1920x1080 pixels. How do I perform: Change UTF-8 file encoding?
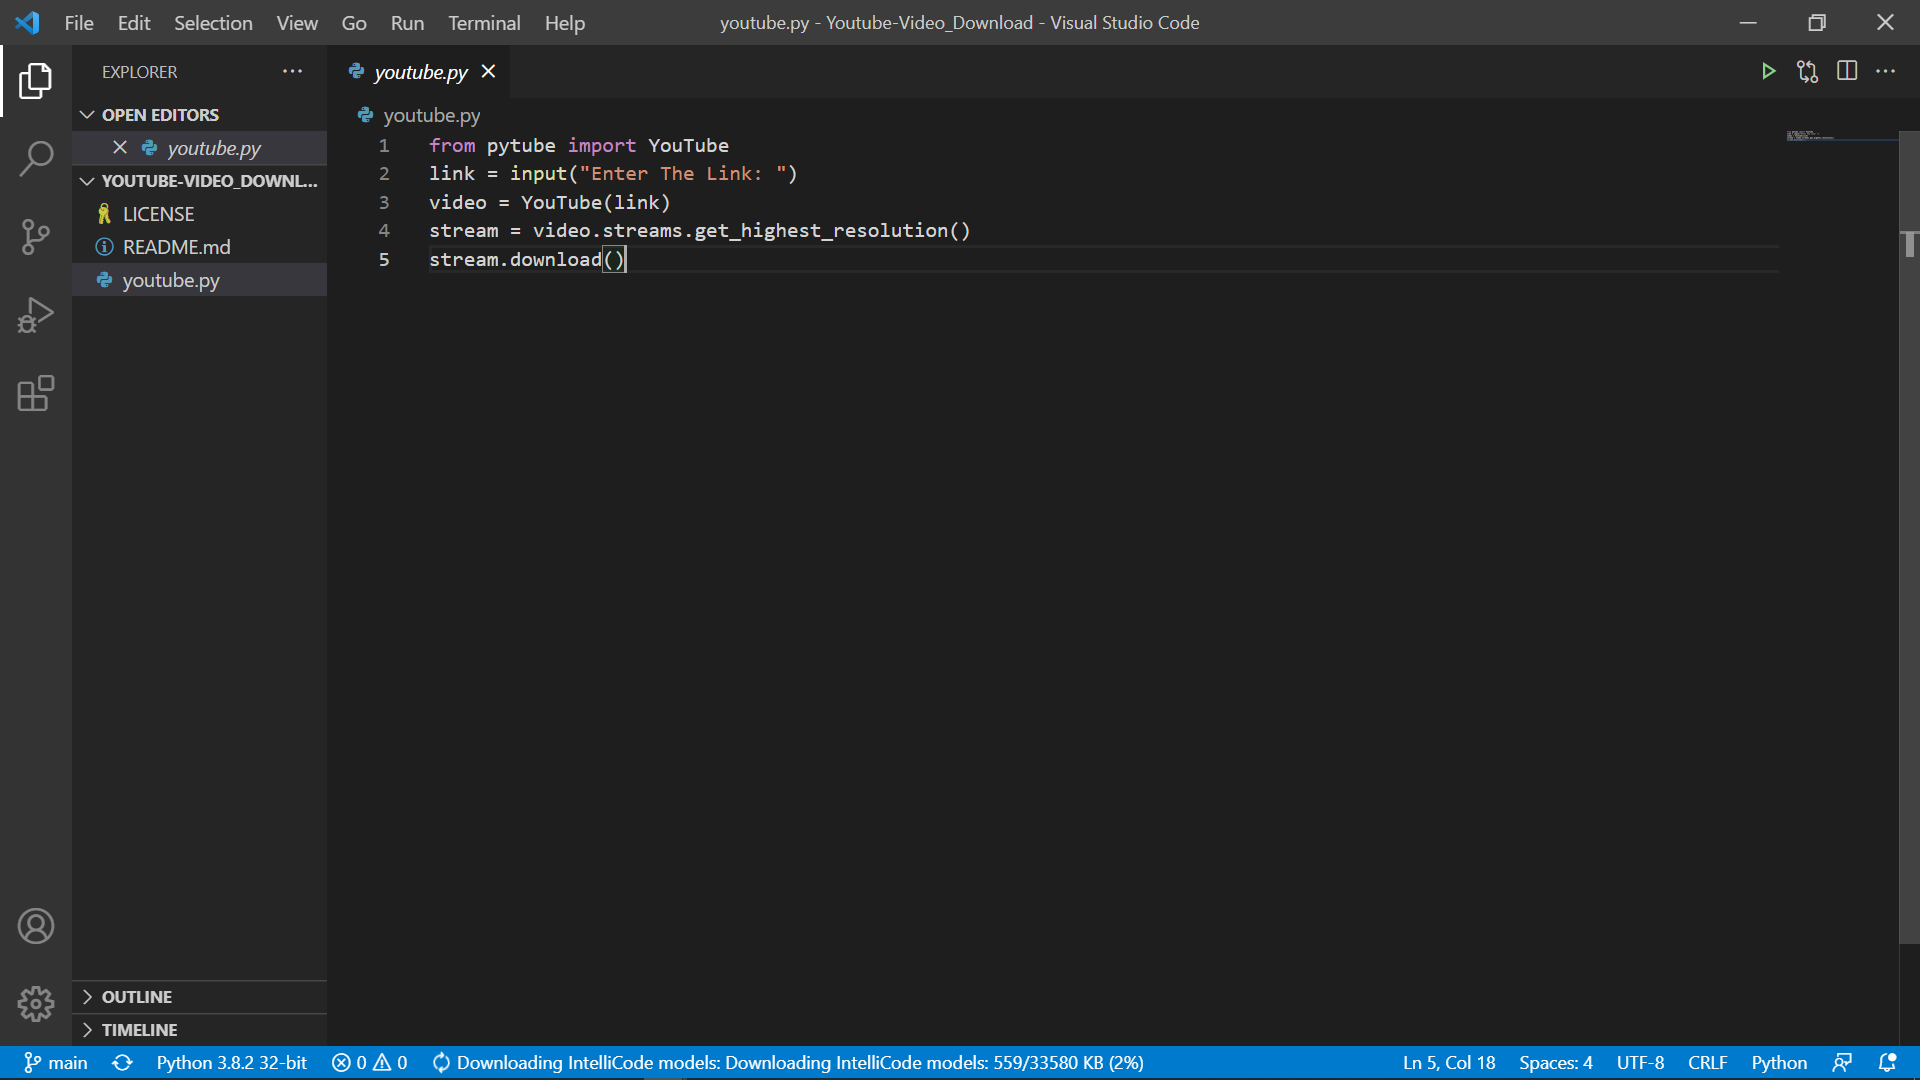[1640, 1062]
